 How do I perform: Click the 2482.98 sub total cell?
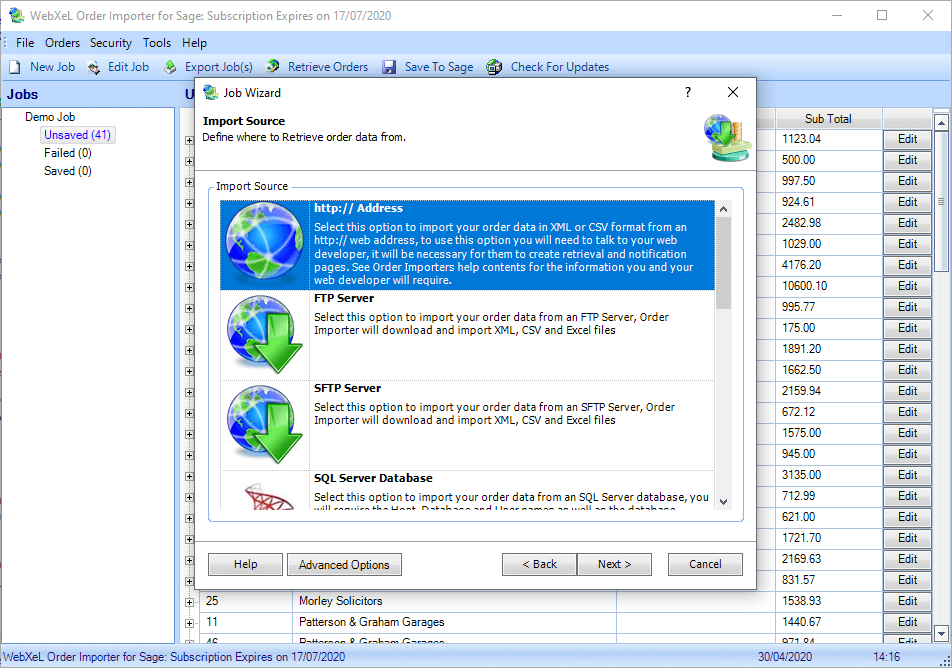pyautogui.click(x=829, y=223)
